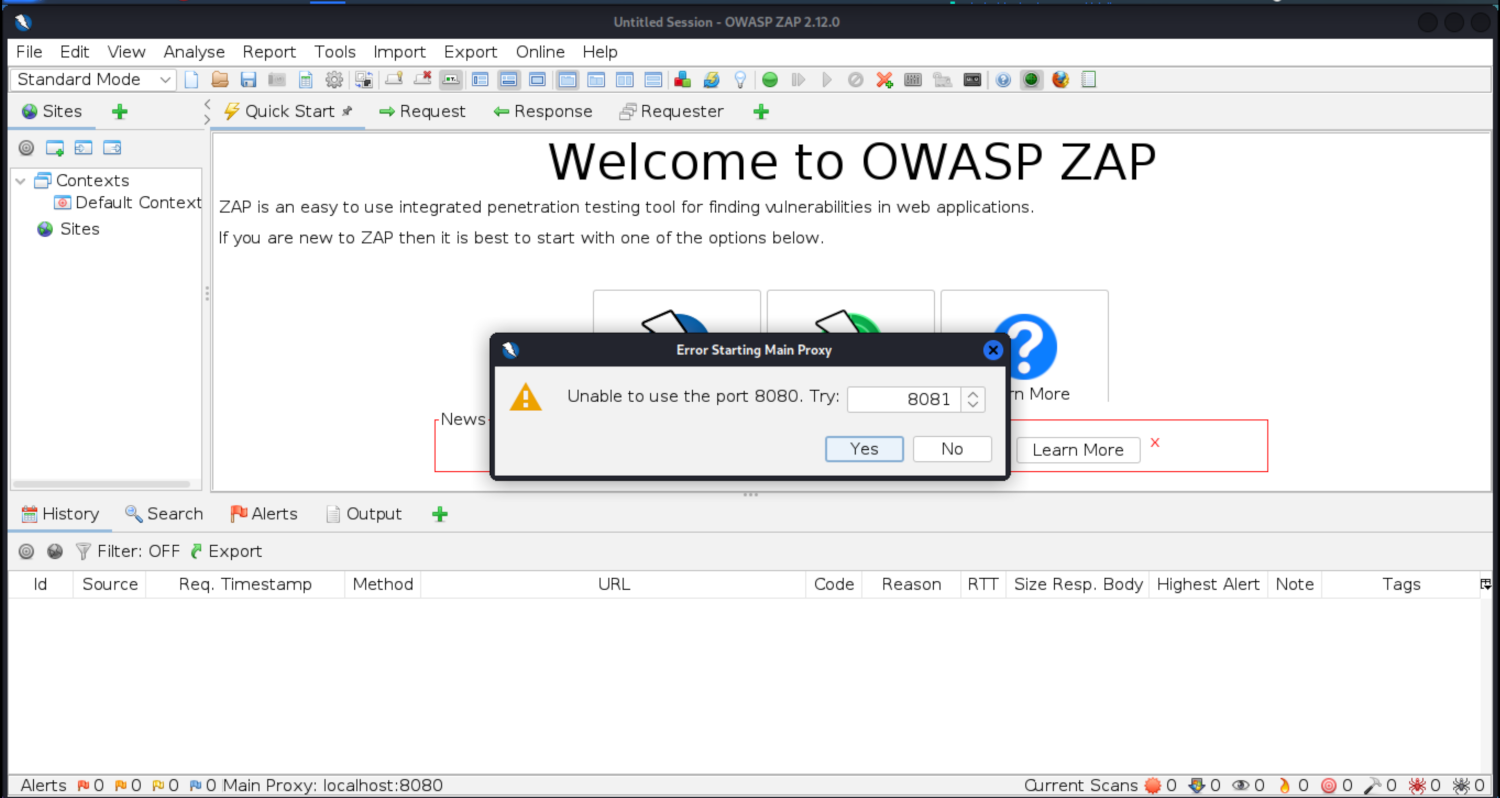Switch to the Output tab
Screen dimensions: 1500x798
click(364, 514)
